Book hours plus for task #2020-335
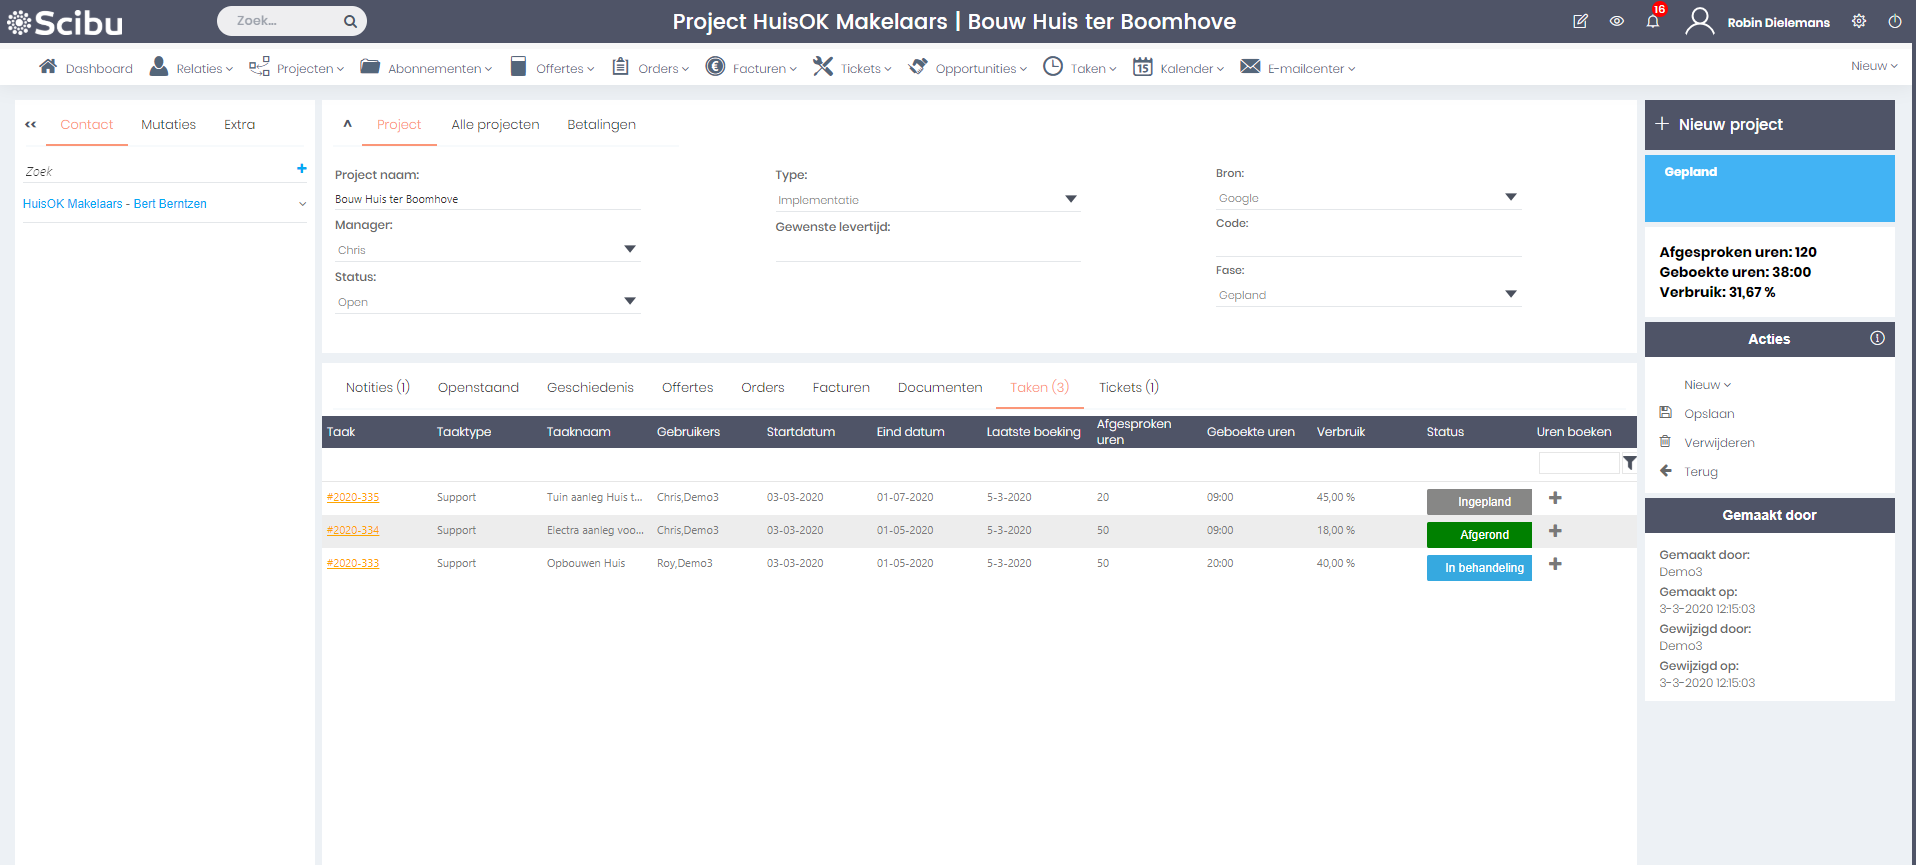Image resolution: width=1916 pixels, height=865 pixels. 1555,498
